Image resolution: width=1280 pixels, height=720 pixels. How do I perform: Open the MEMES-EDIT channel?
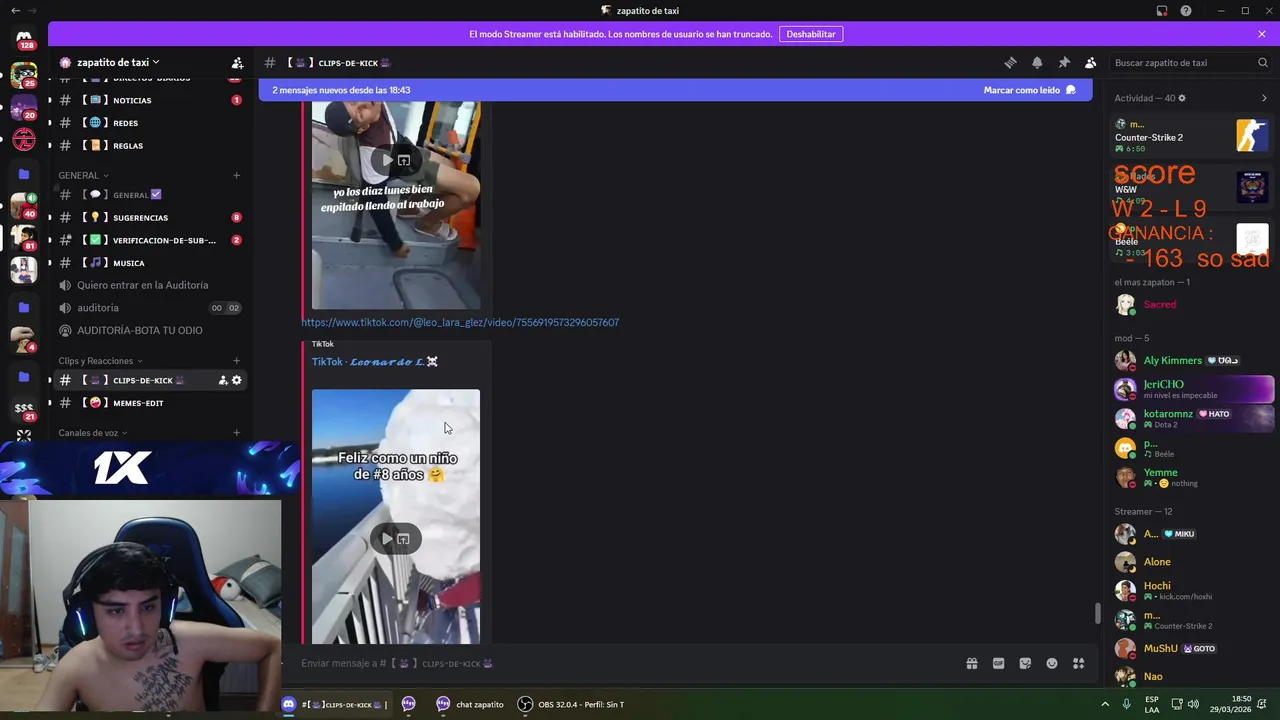tap(149, 403)
